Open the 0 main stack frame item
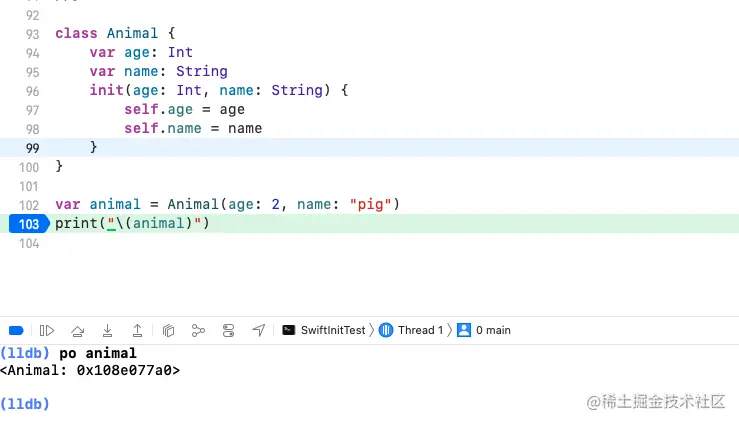Viewport: 739px width, 424px height. click(484, 330)
